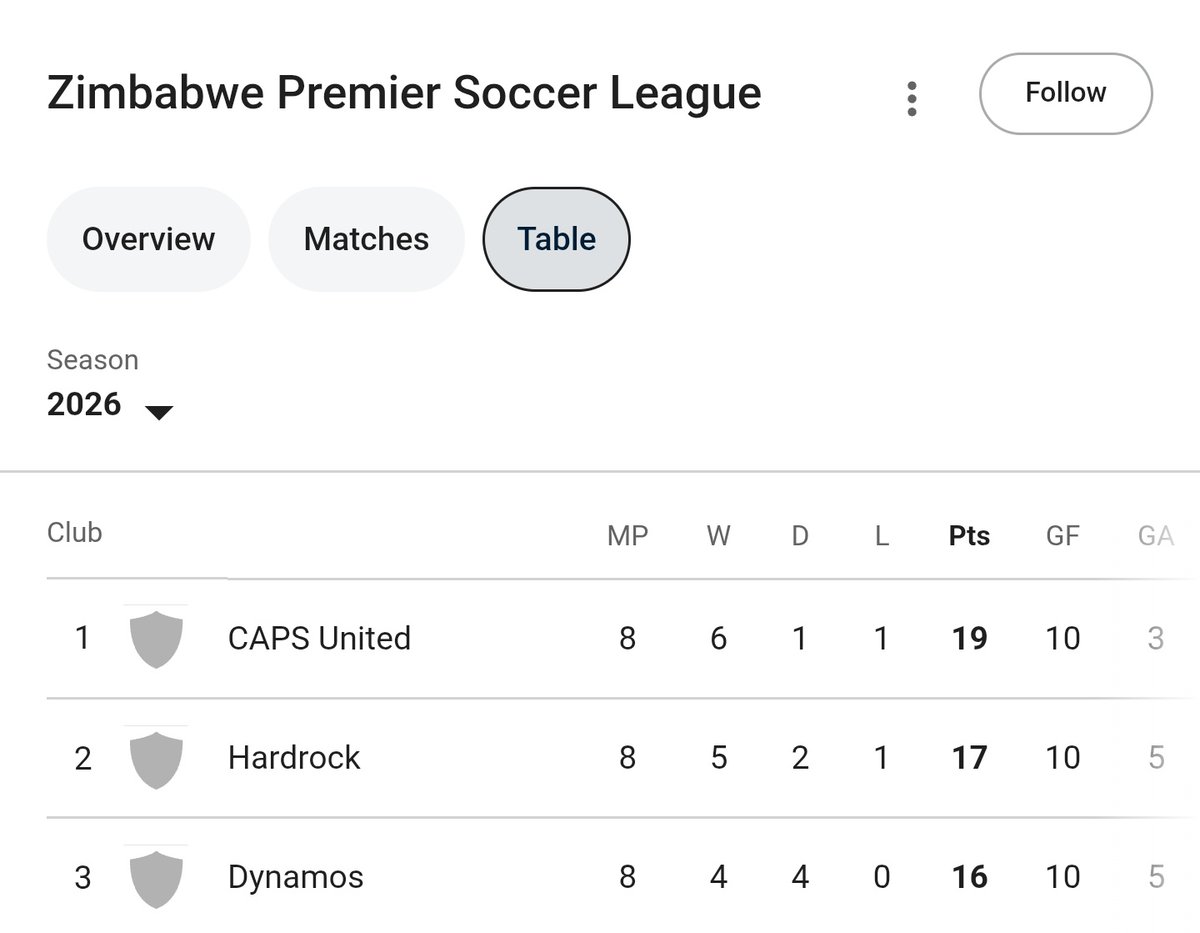Click the Hardrock club crest icon
Image resolution: width=1200 pixels, height=933 pixels.
156,758
